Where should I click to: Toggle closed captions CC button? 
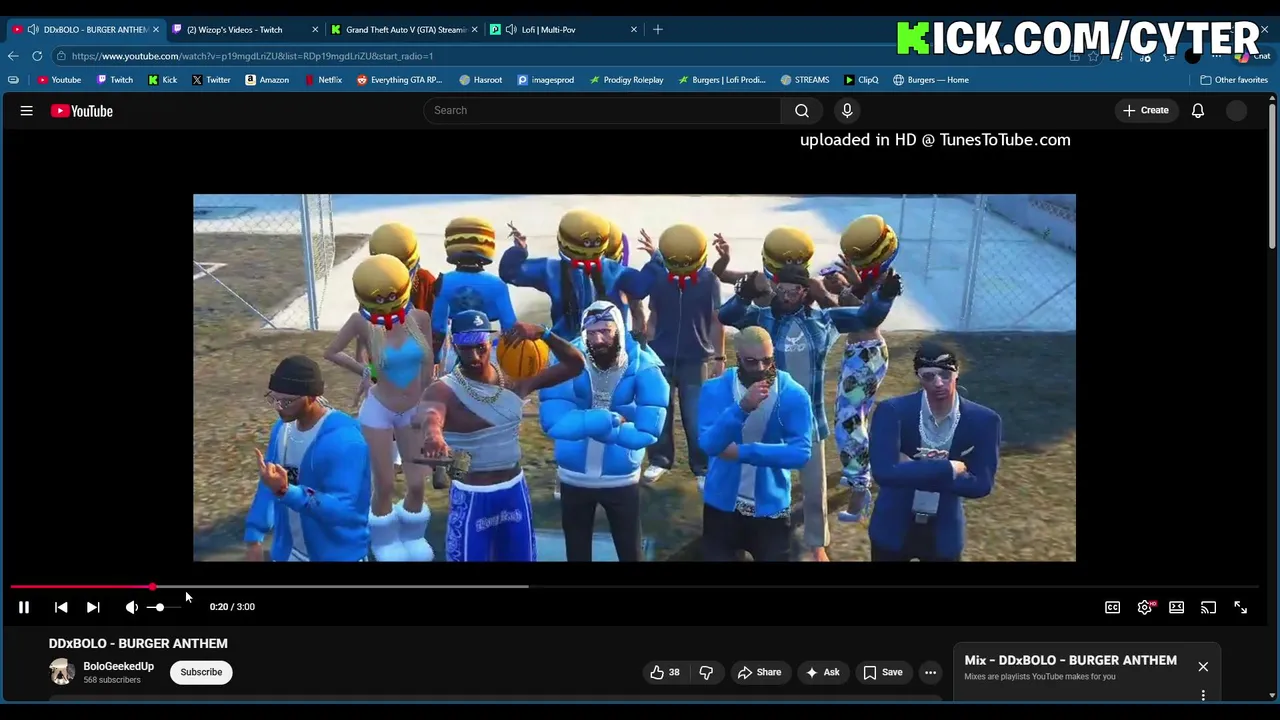click(x=1112, y=607)
